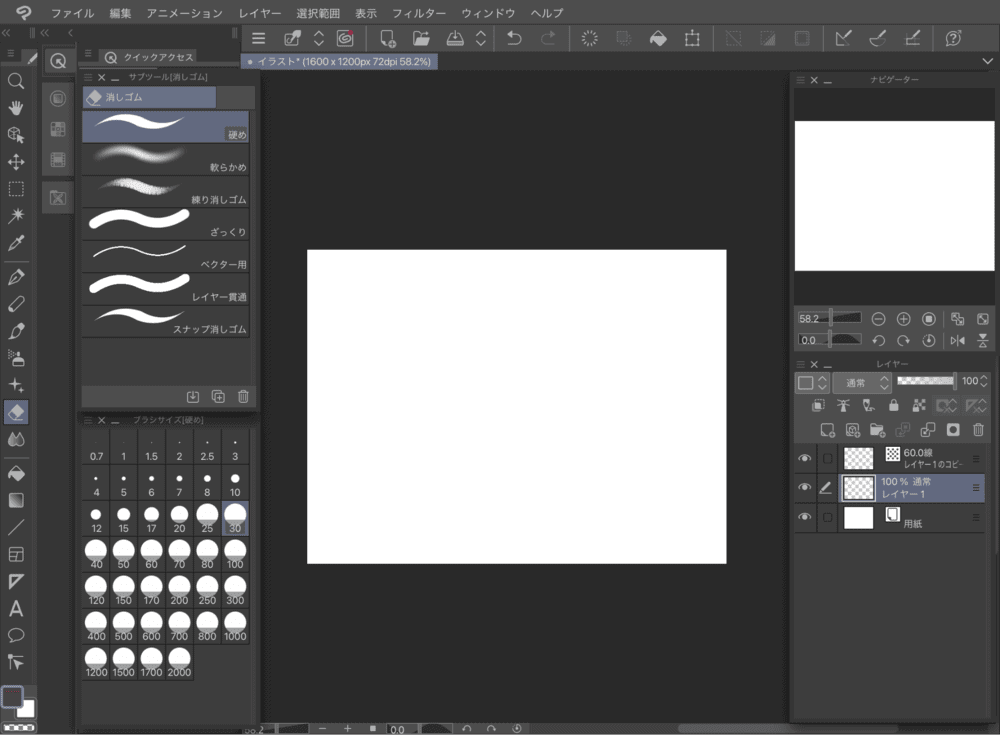Select the rectangular selection marquee tool
Image resolution: width=1000 pixels, height=735 pixels.
click(x=16, y=189)
